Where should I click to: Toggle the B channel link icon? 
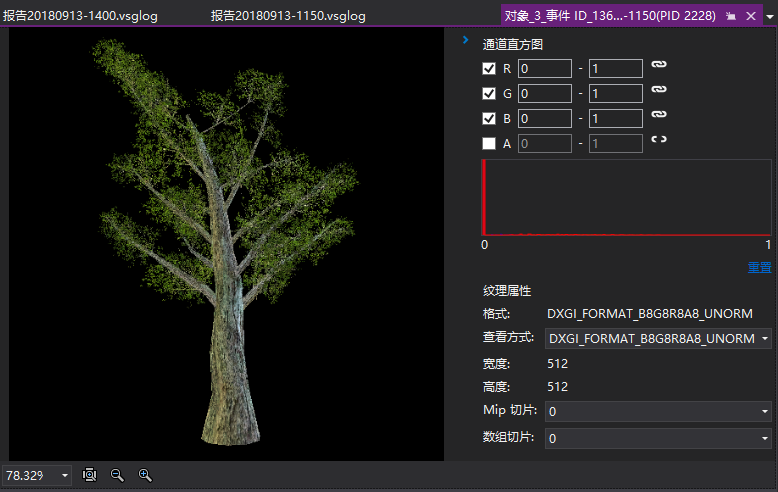pyautogui.click(x=658, y=114)
